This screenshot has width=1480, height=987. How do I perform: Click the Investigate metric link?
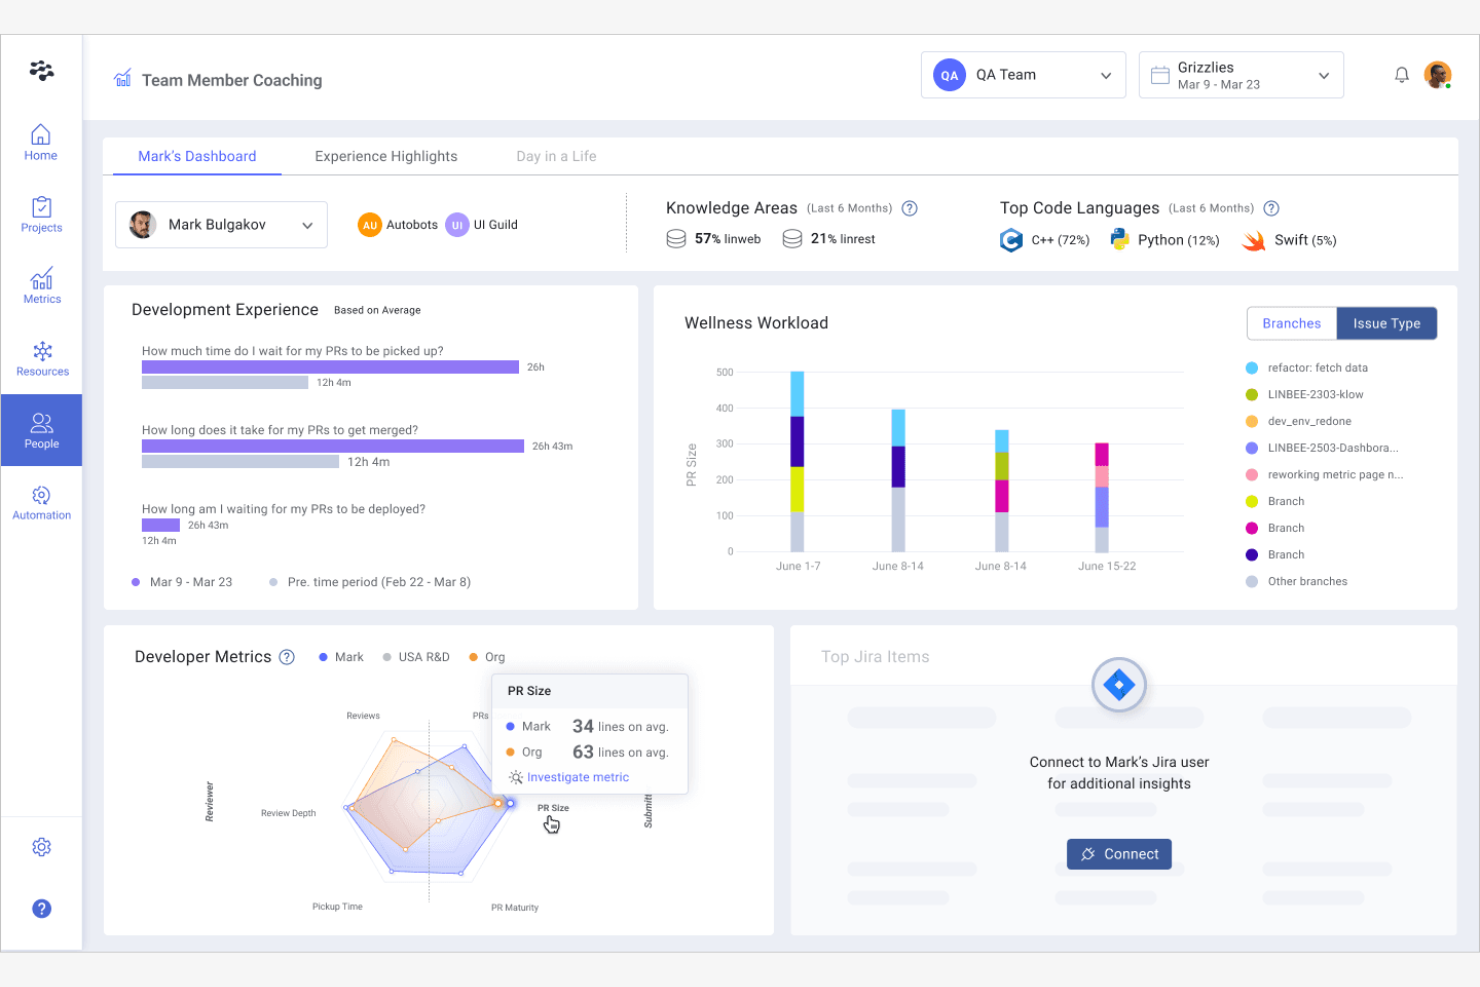[x=577, y=777]
